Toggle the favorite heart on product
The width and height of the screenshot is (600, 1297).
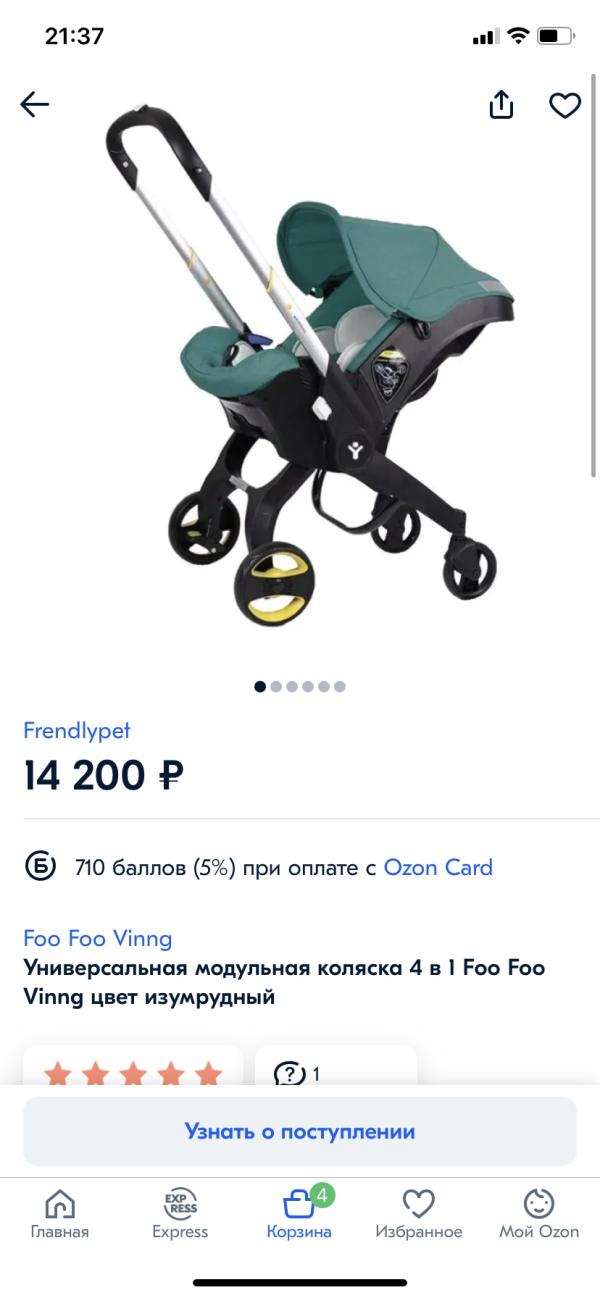click(565, 105)
